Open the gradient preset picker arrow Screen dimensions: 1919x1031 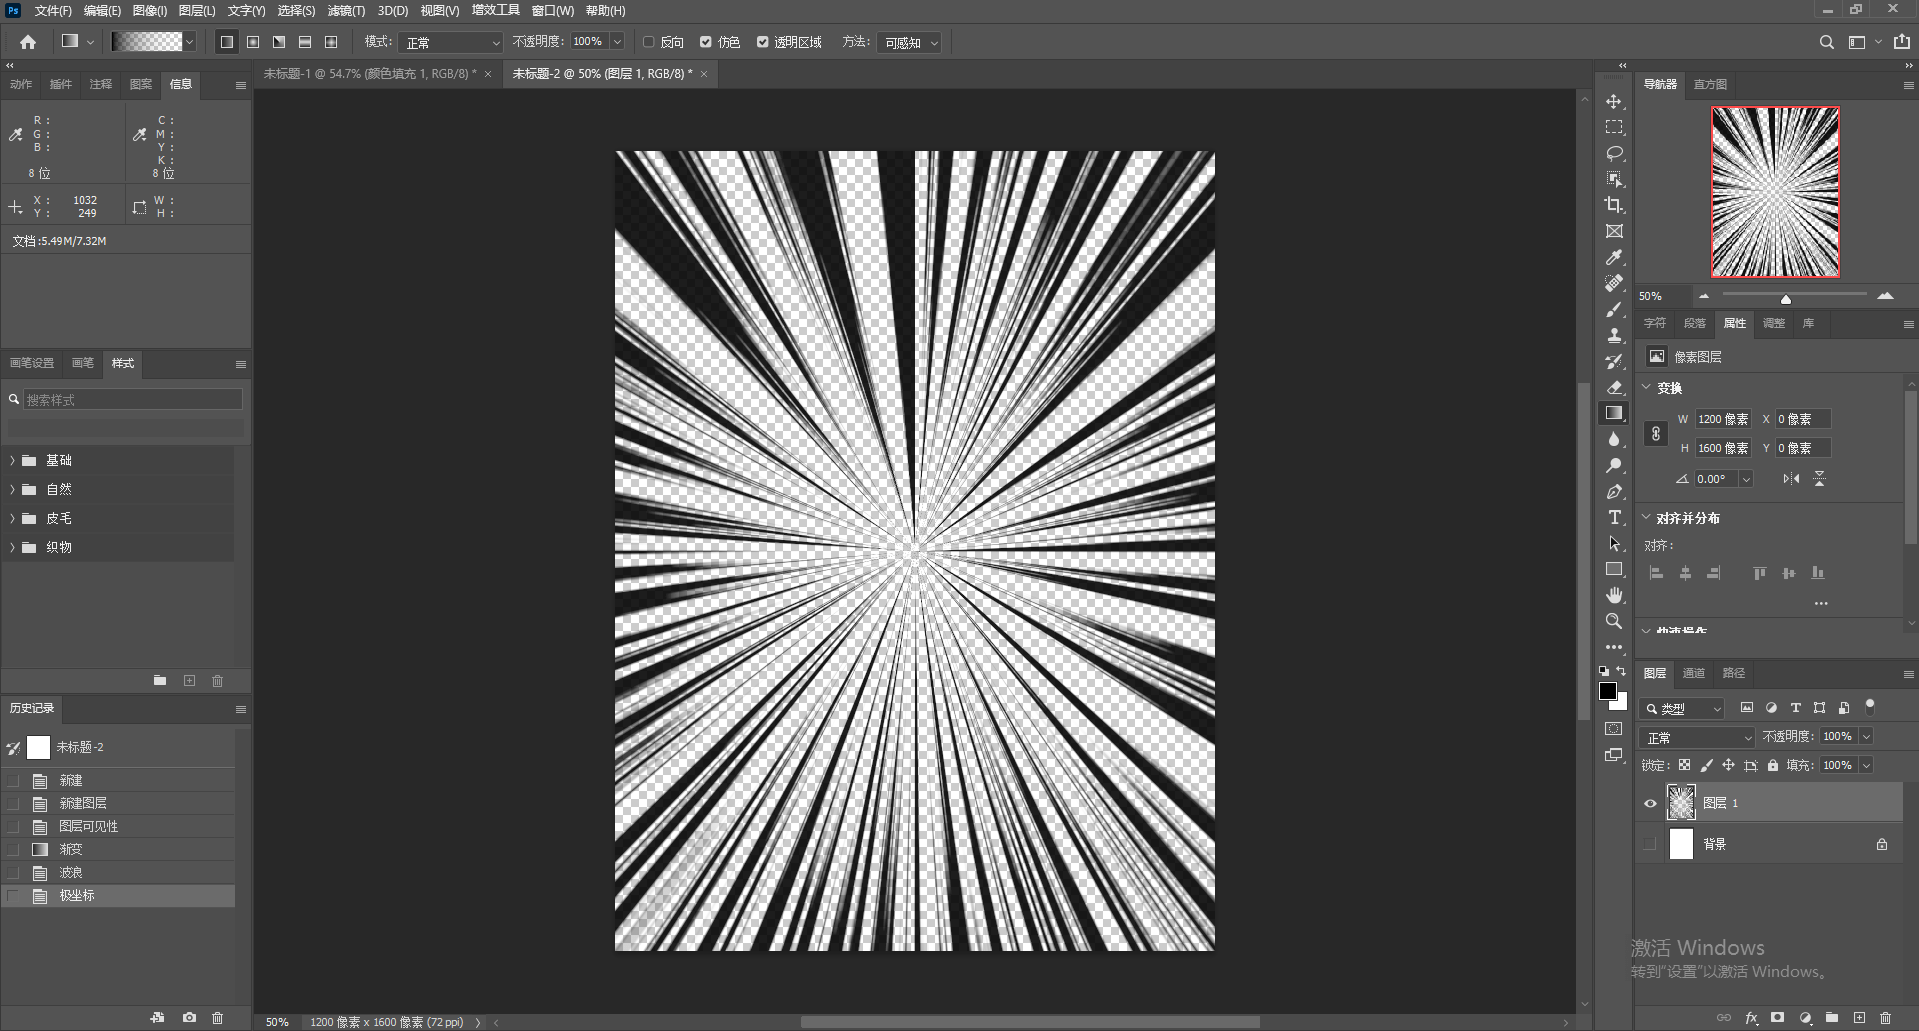(x=189, y=42)
